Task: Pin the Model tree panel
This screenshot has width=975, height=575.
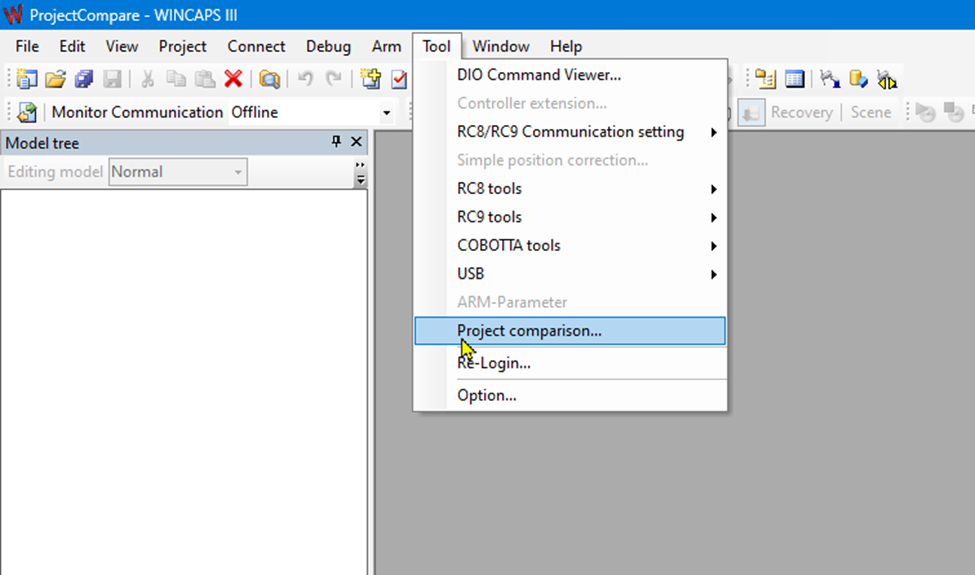Action: click(336, 142)
